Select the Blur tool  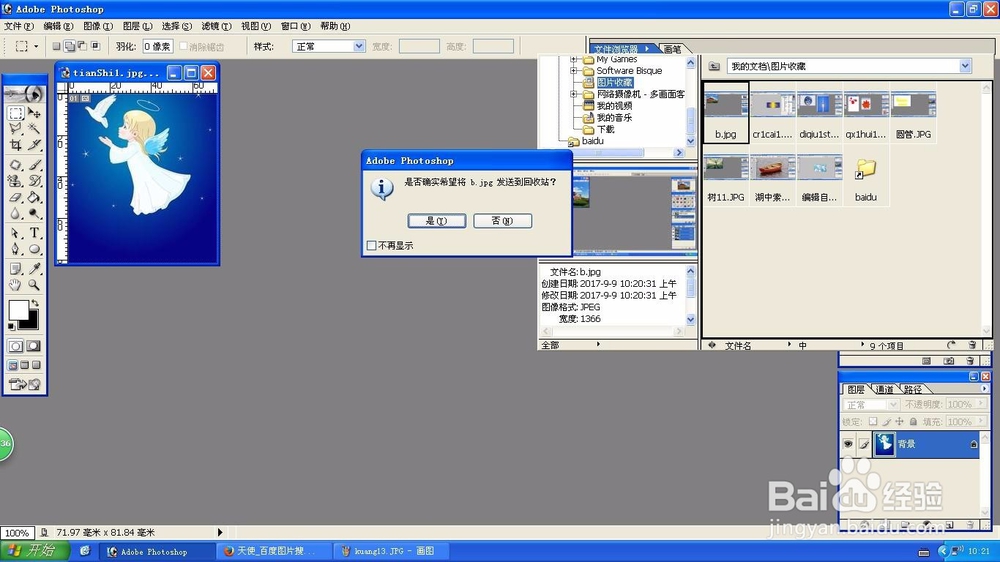(x=16, y=213)
